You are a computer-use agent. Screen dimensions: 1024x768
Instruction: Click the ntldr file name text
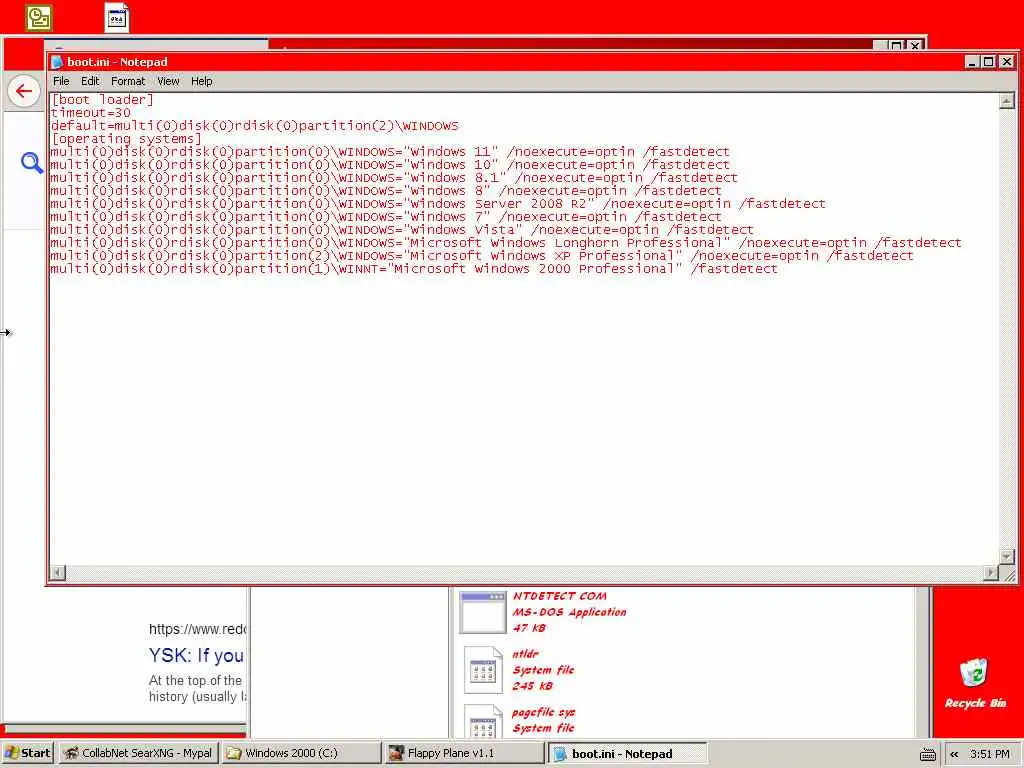(525, 654)
